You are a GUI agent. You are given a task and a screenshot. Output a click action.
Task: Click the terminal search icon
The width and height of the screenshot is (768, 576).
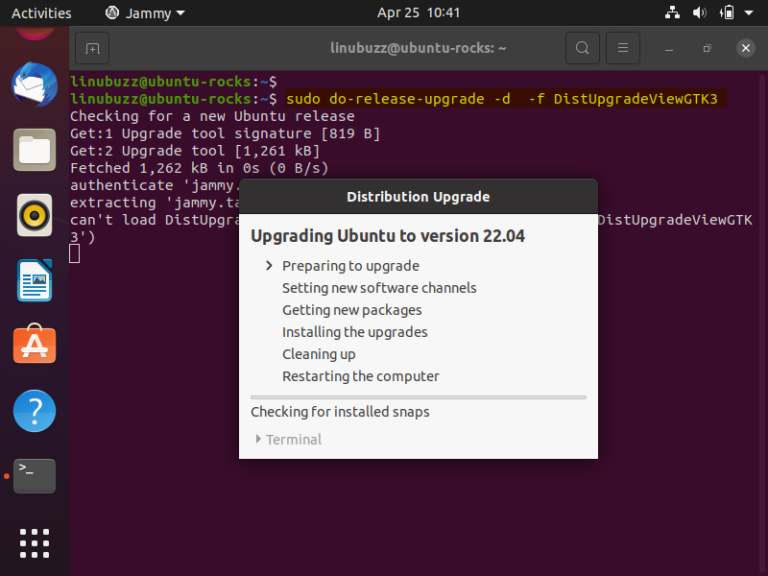click(582, 48)
